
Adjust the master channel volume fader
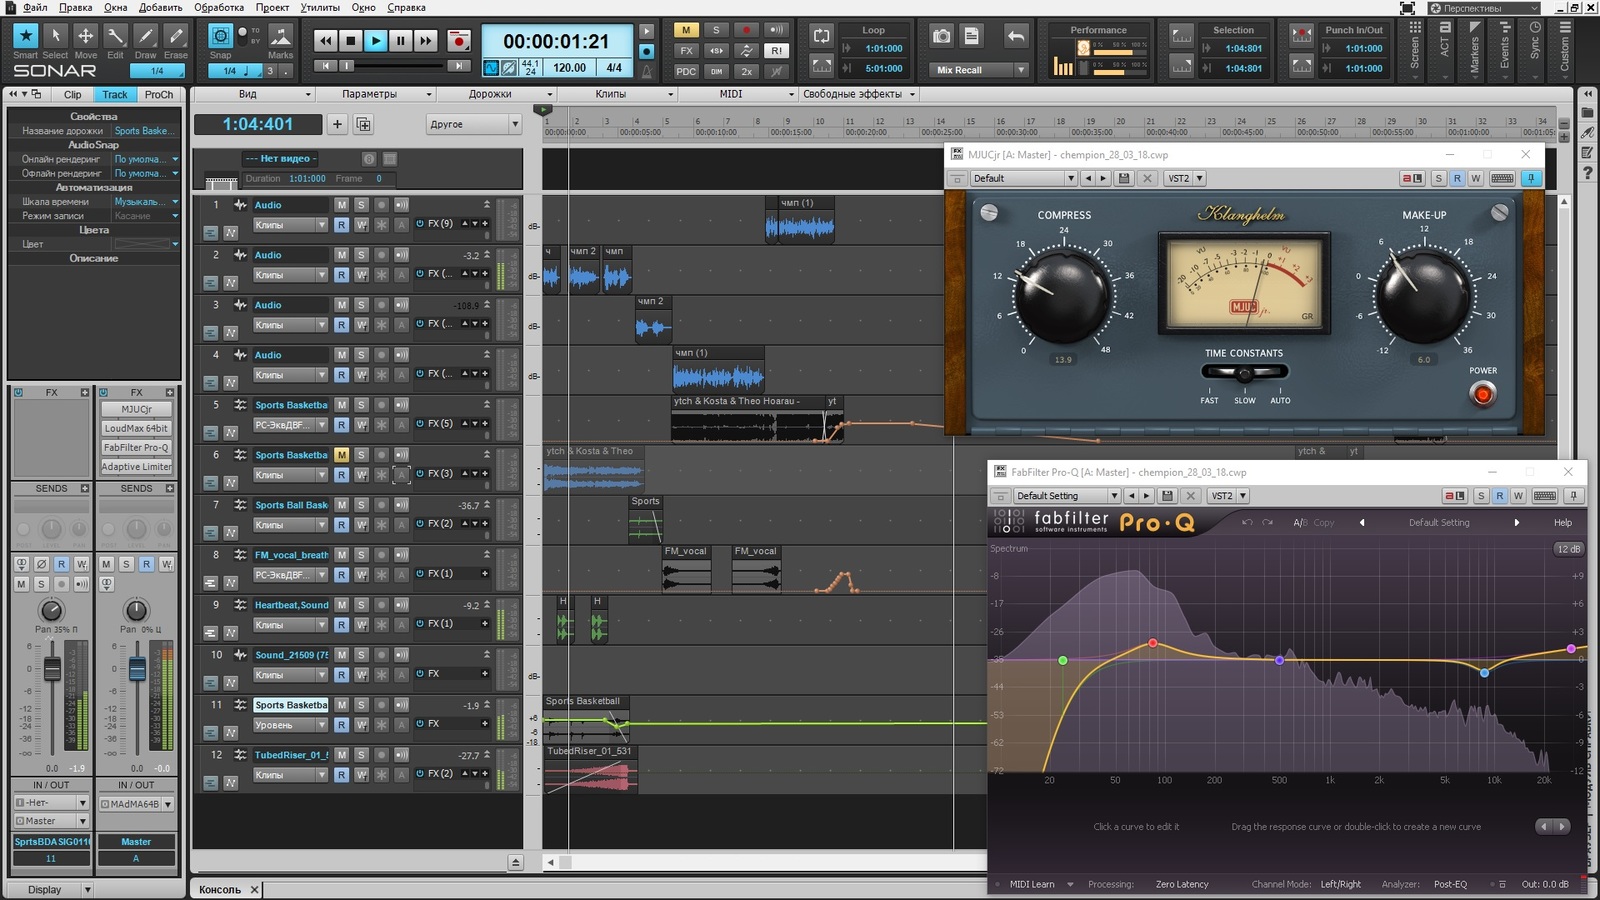click(137, 668)
